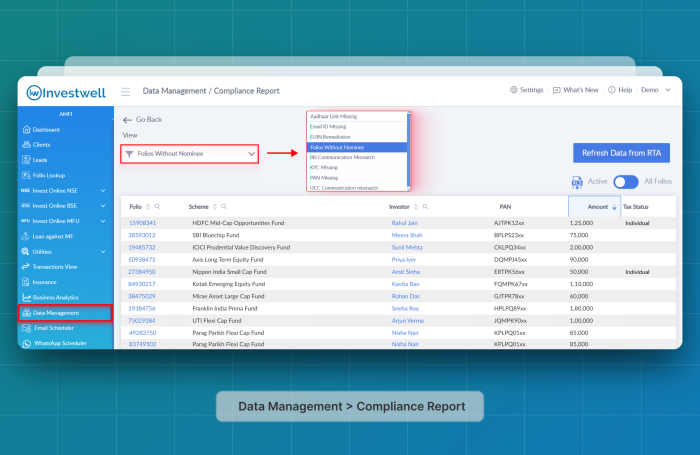
Task: Toggle the hamburger menu icon
Action: click(x=126, y=92)
